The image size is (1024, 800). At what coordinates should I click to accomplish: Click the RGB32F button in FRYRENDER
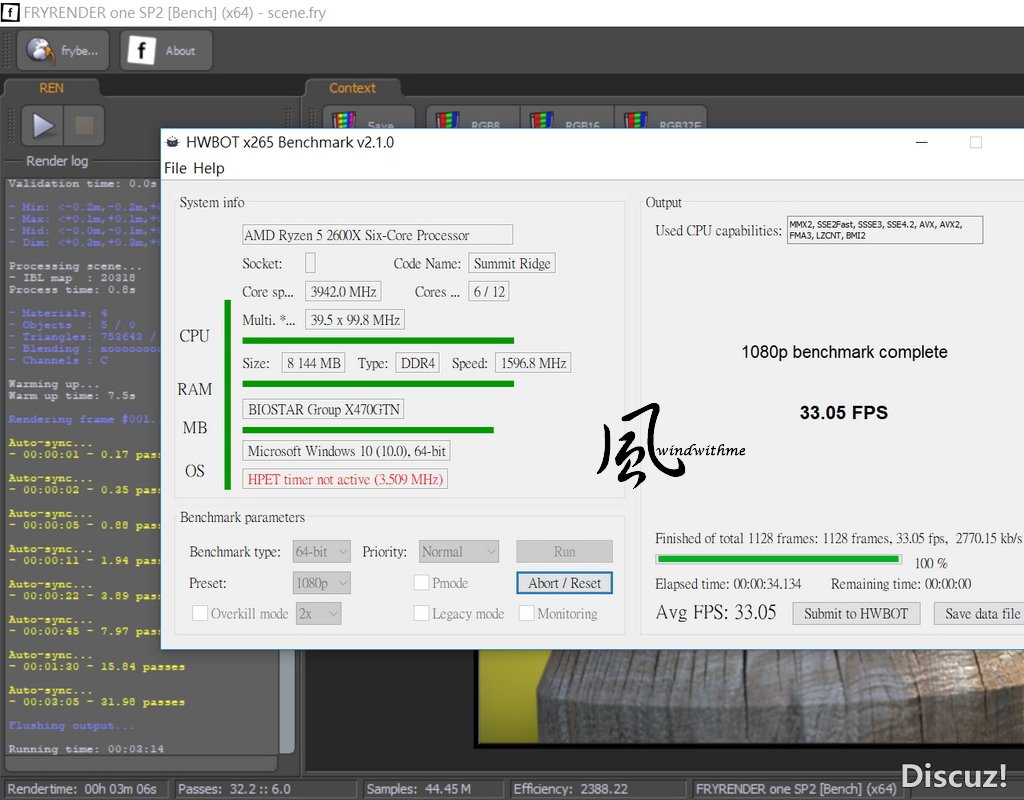(661, 118)
